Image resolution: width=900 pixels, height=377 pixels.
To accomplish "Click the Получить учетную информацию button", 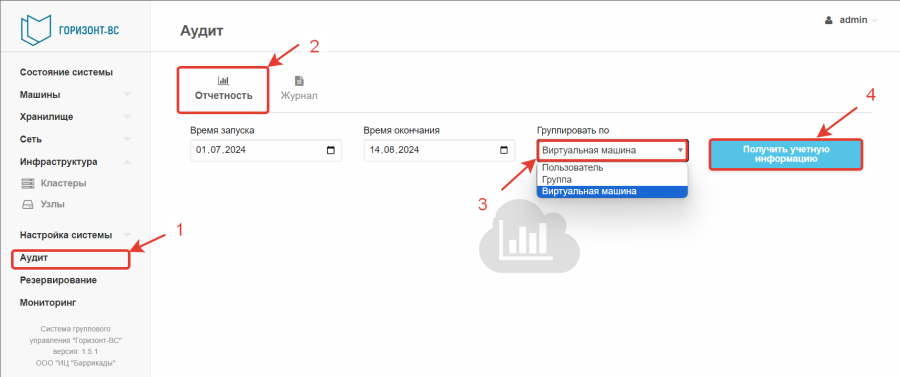I will [x=786, y=154].
